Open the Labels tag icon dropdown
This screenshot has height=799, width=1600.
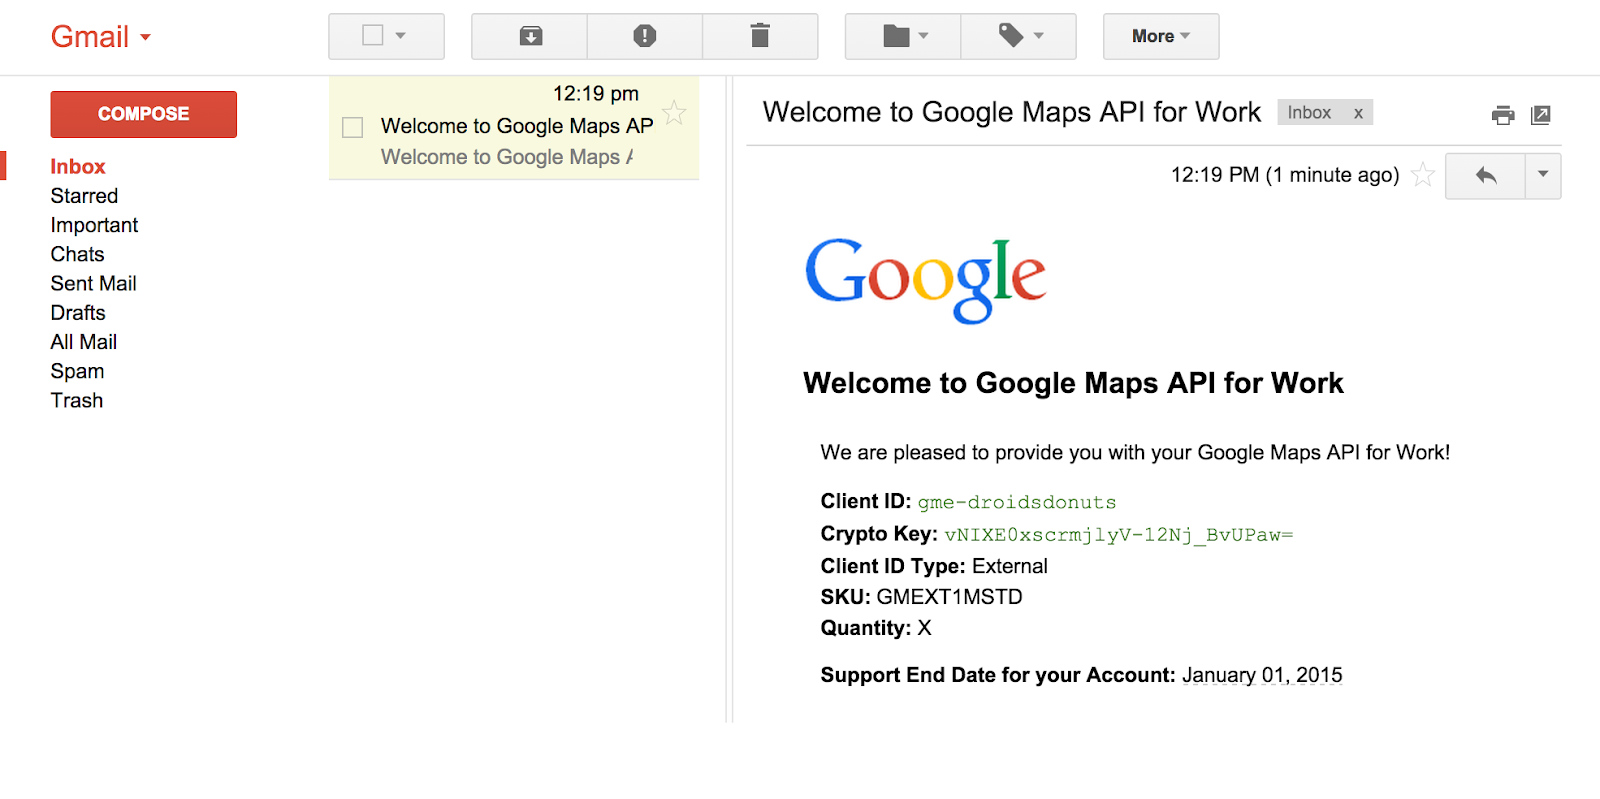(x=1019, y=37)
